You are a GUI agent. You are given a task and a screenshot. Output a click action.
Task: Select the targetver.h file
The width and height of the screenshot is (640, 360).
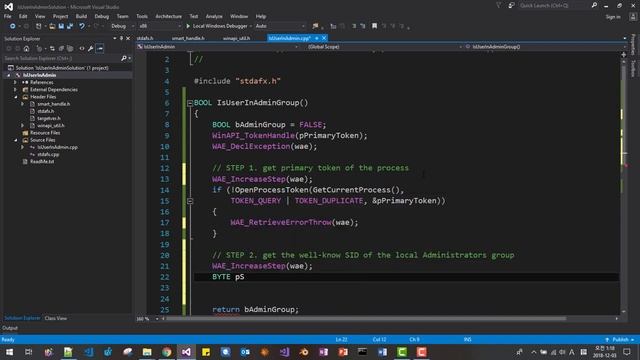click(49, 118)
